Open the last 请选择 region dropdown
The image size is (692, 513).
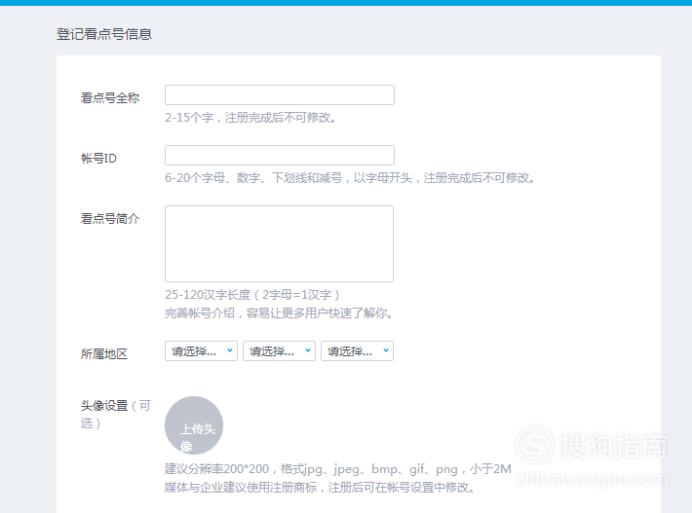tap(357, 351)
